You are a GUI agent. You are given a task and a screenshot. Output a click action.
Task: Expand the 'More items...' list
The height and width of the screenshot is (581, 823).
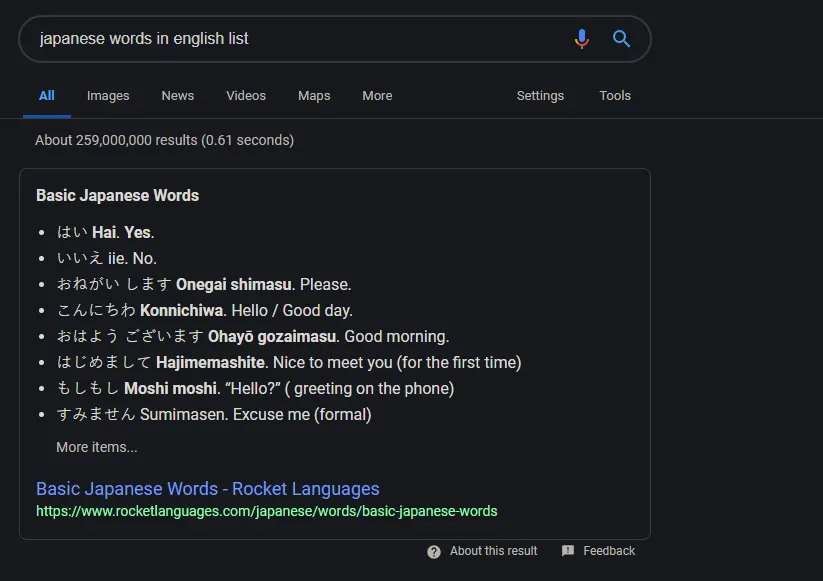(x=97, y=447)
